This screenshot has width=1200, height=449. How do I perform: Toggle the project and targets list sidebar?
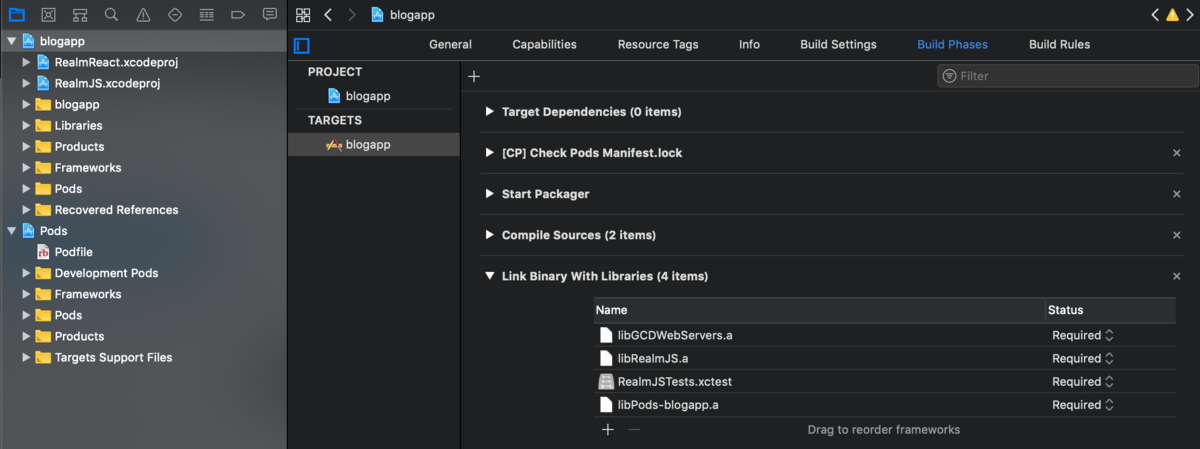click(302, 45)
